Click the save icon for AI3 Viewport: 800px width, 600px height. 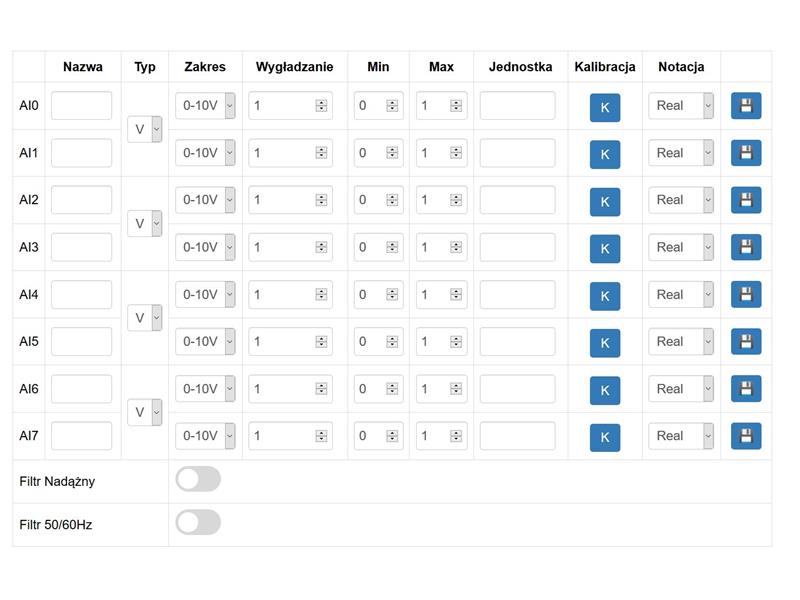click(745, 247)
